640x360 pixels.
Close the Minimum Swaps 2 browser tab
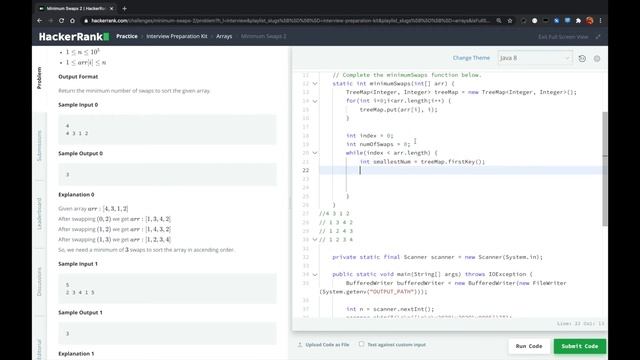point(112,8)
